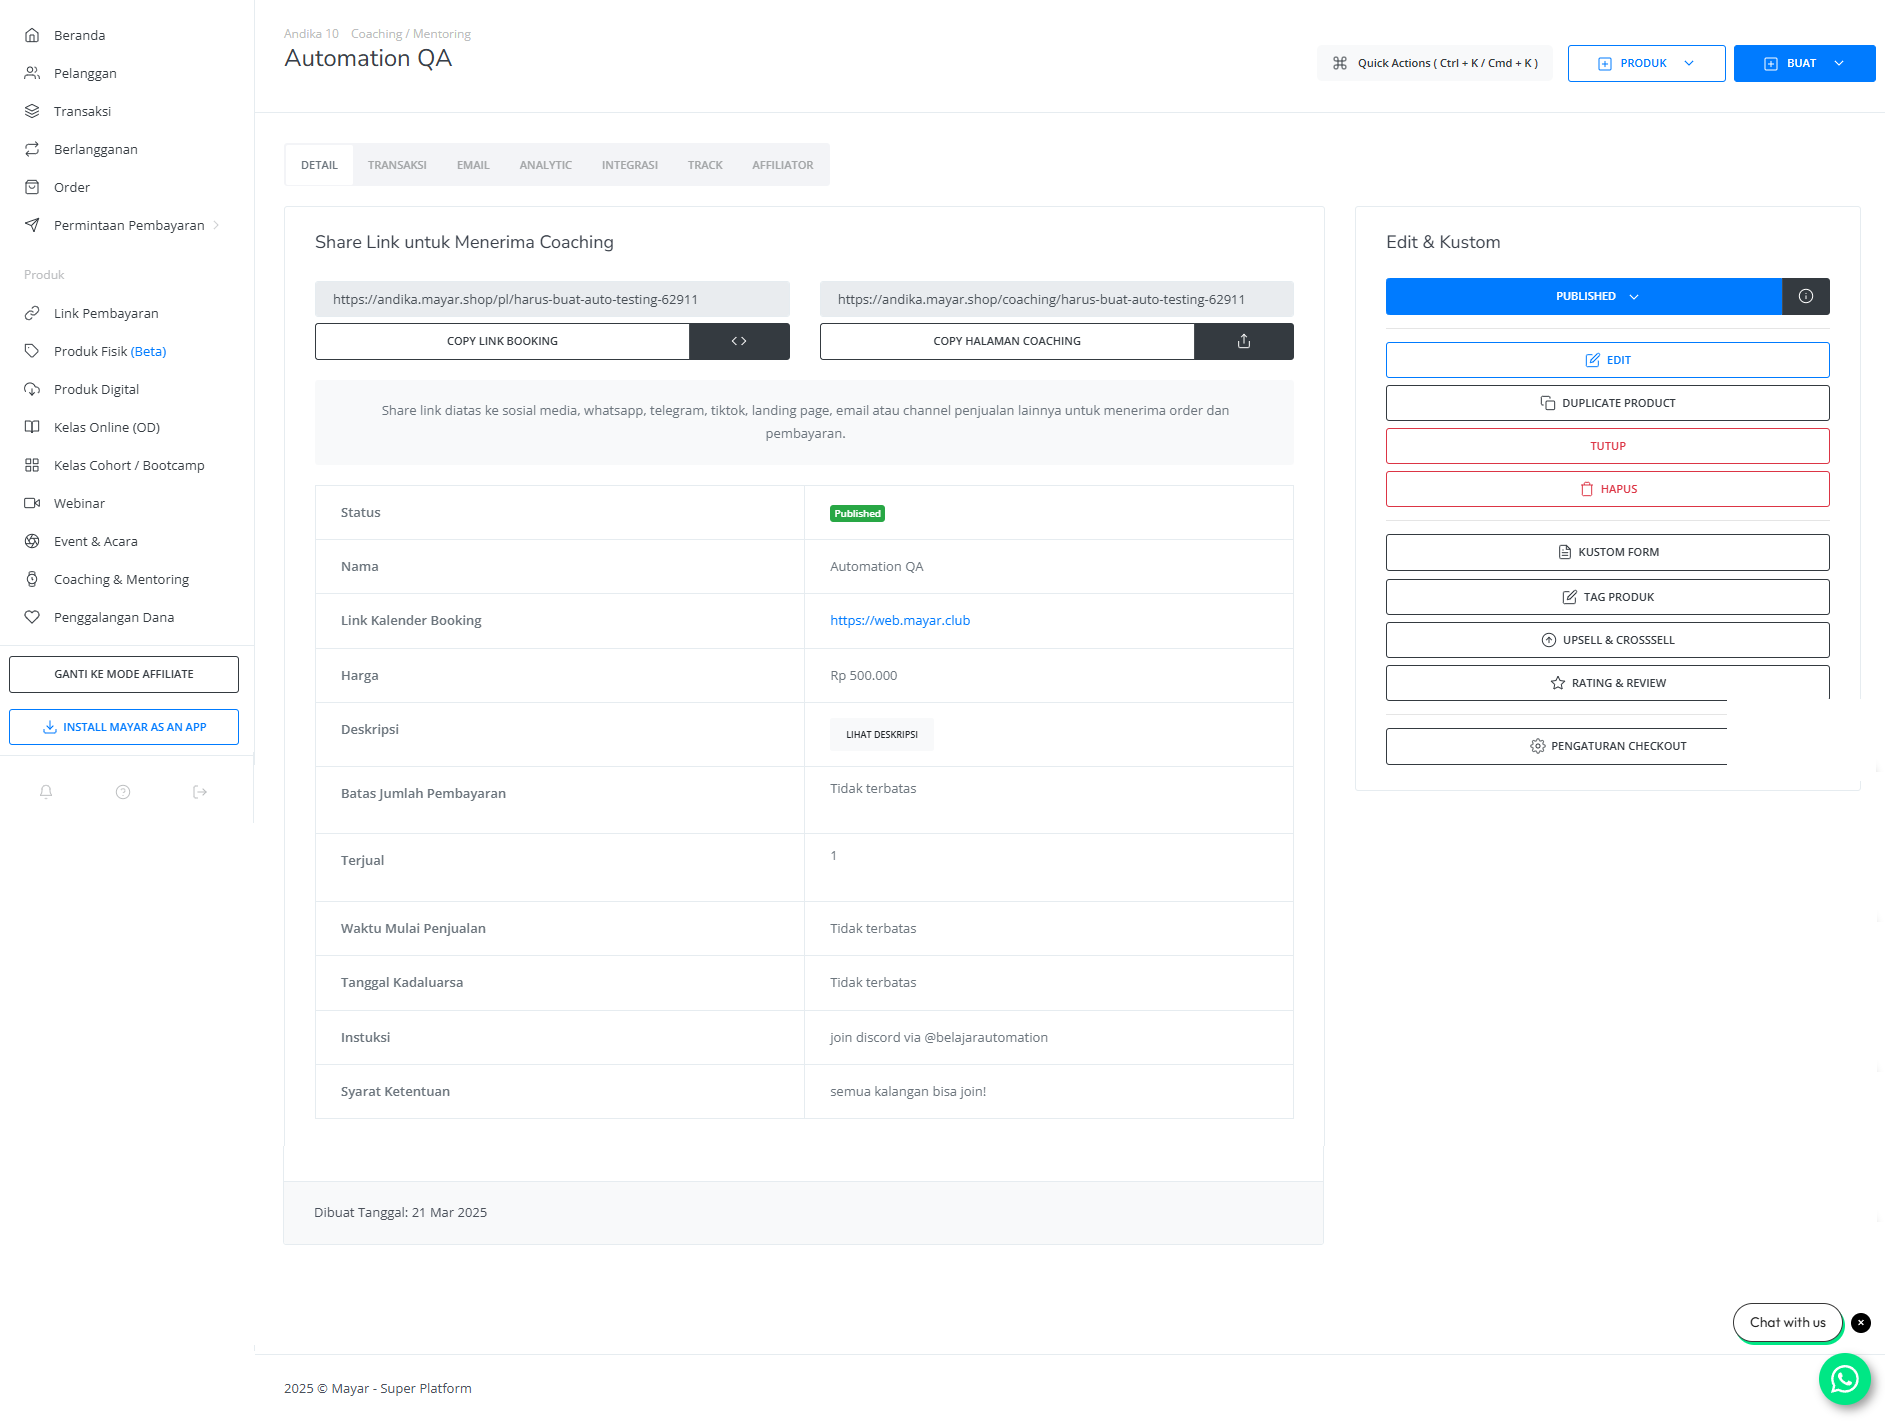Open Rating & Review settings
This screenshot has width=1885, height=1422.
[x=1608, y=683]
